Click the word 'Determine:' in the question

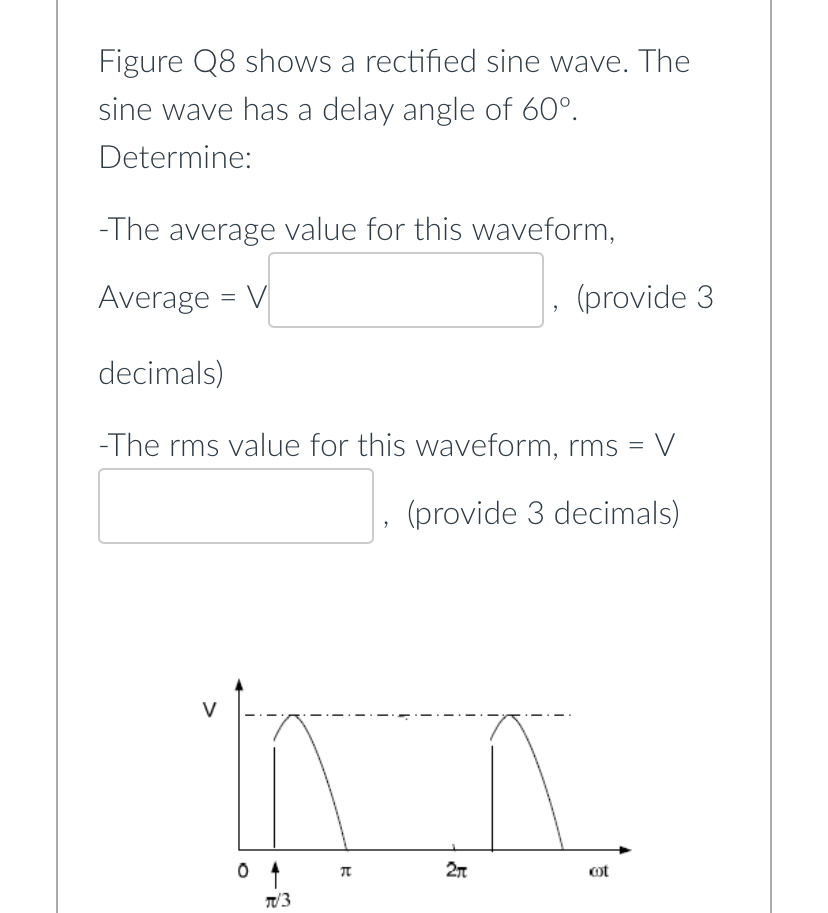point(175,157)
